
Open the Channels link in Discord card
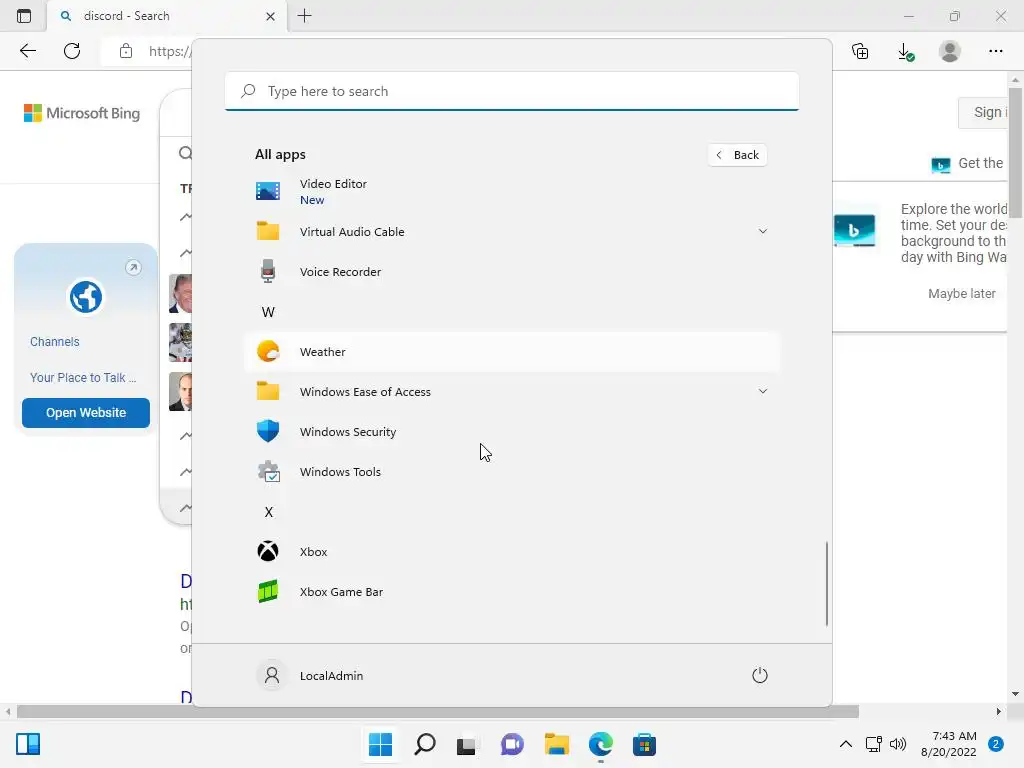coord(54,342)
